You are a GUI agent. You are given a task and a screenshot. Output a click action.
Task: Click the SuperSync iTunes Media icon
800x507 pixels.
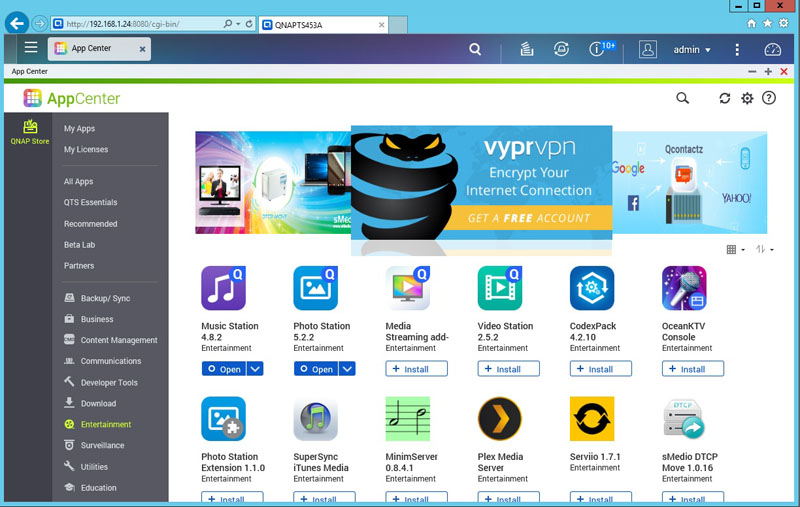pos(315,419)
